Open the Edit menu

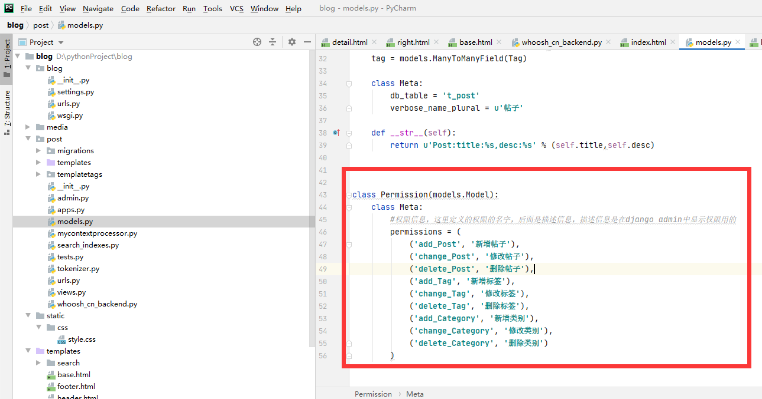coord(45,8)
